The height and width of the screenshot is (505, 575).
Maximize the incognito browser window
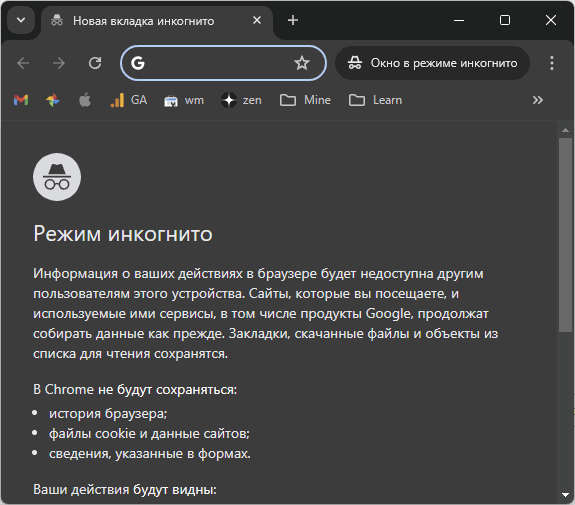click(x=505, y=20)
